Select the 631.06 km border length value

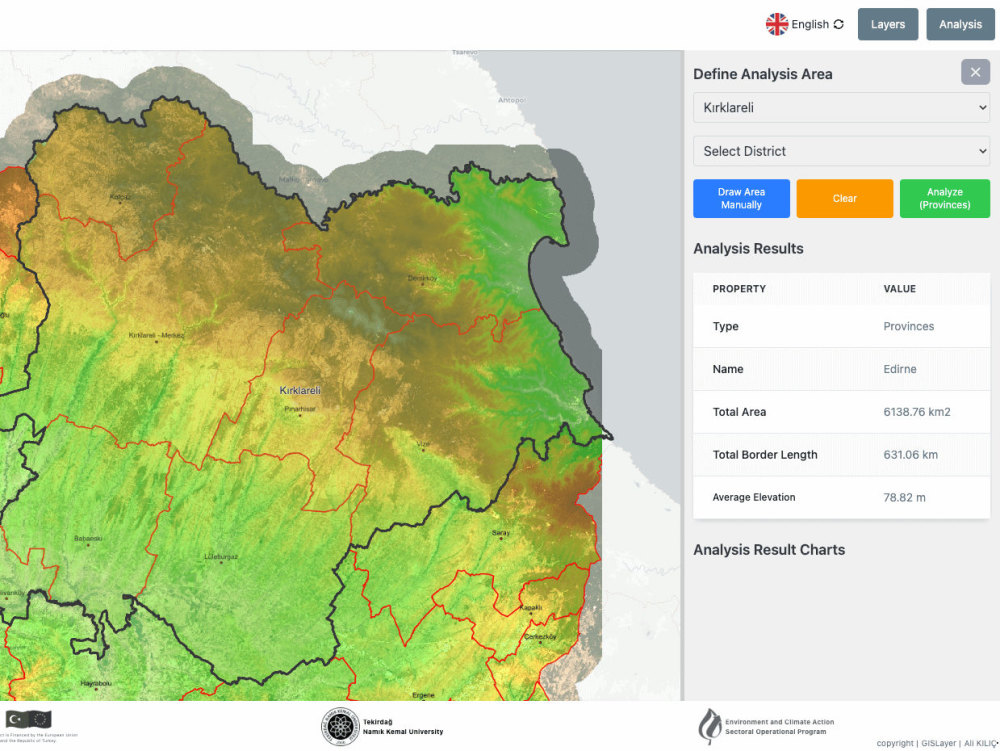[910, 455]
